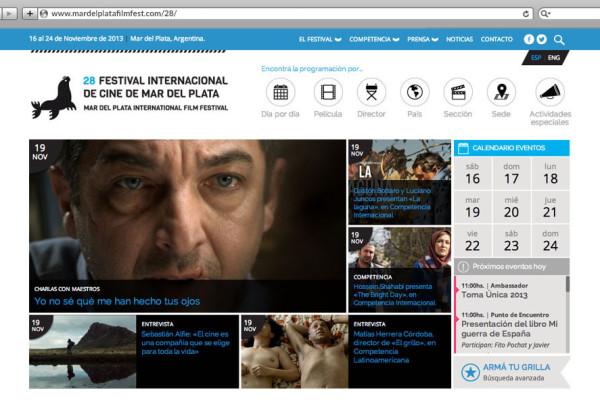Click the Calendario Eventos header bar
The image size is (600, 400).
pos(512,148)
